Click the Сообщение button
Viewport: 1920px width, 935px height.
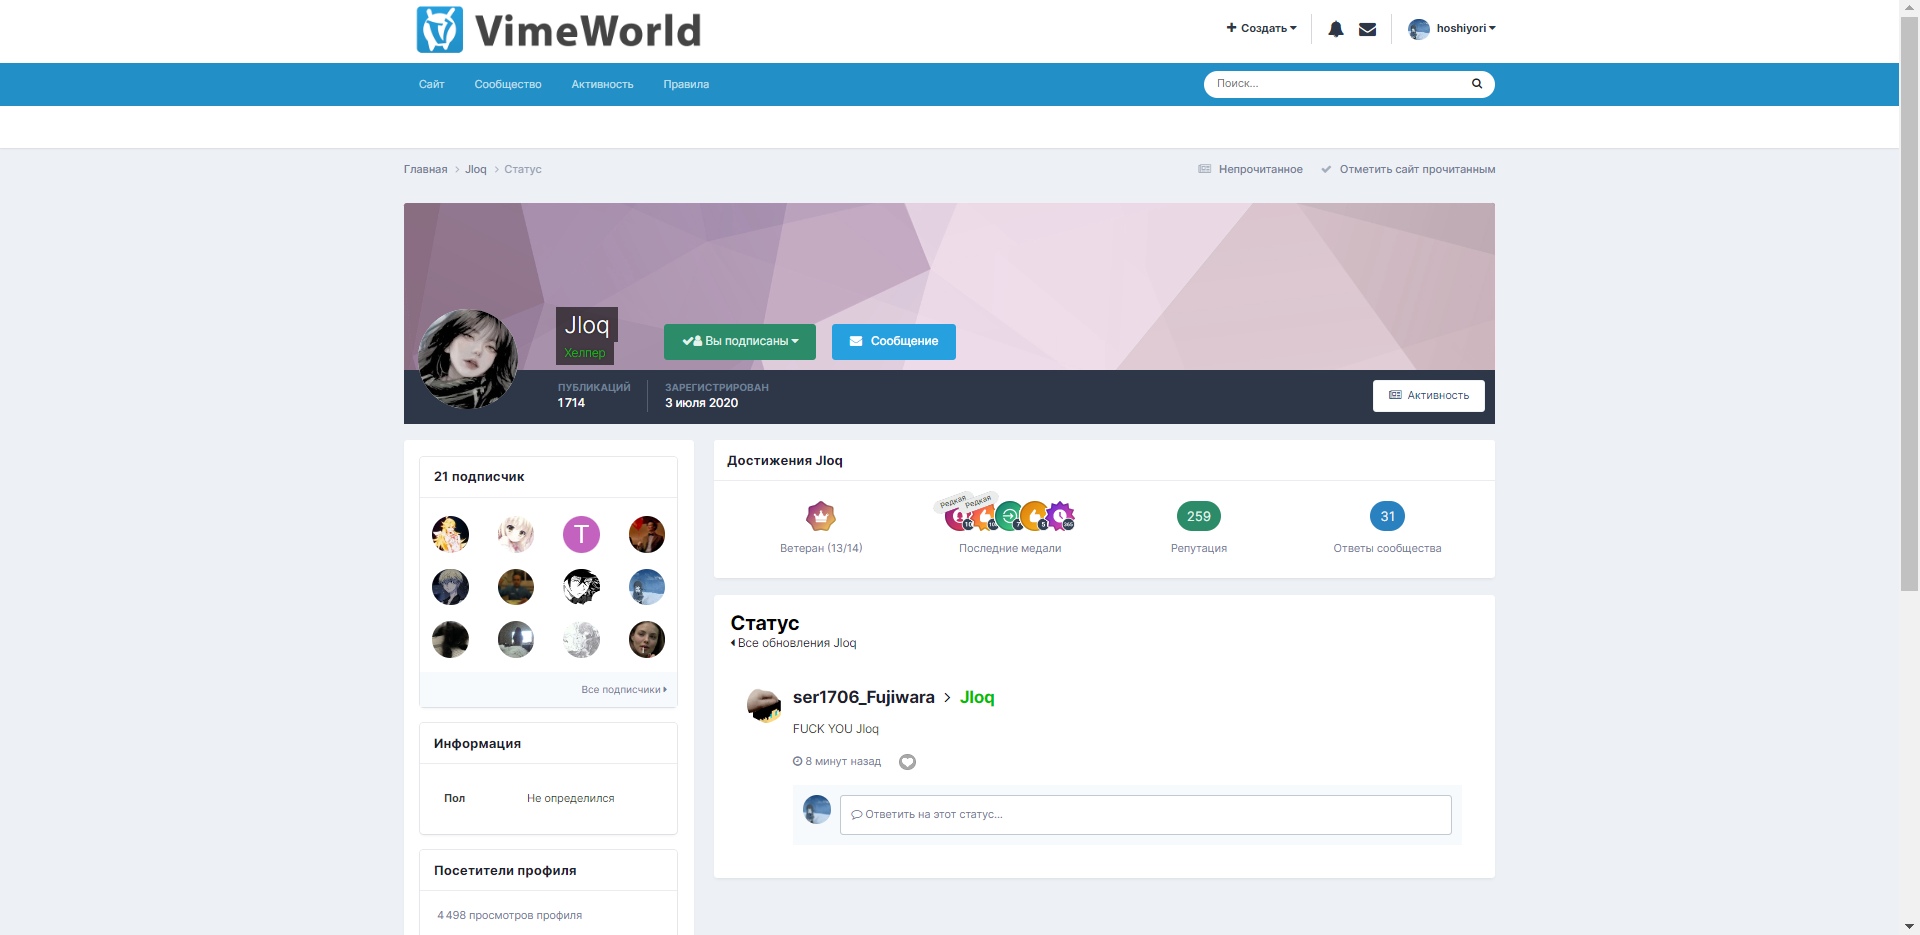894,341
